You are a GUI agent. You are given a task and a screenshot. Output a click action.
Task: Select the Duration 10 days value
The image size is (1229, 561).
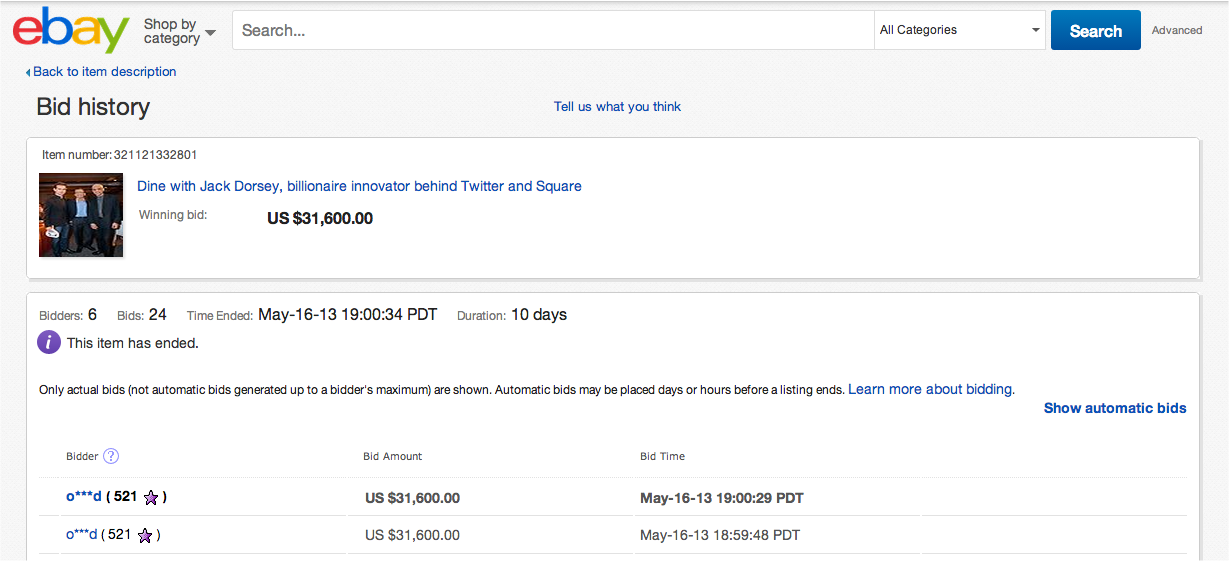tap(539, 315)
